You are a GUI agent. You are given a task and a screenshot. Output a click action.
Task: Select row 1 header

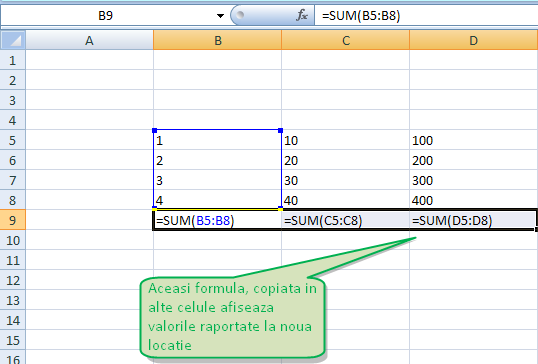(13, 60)
